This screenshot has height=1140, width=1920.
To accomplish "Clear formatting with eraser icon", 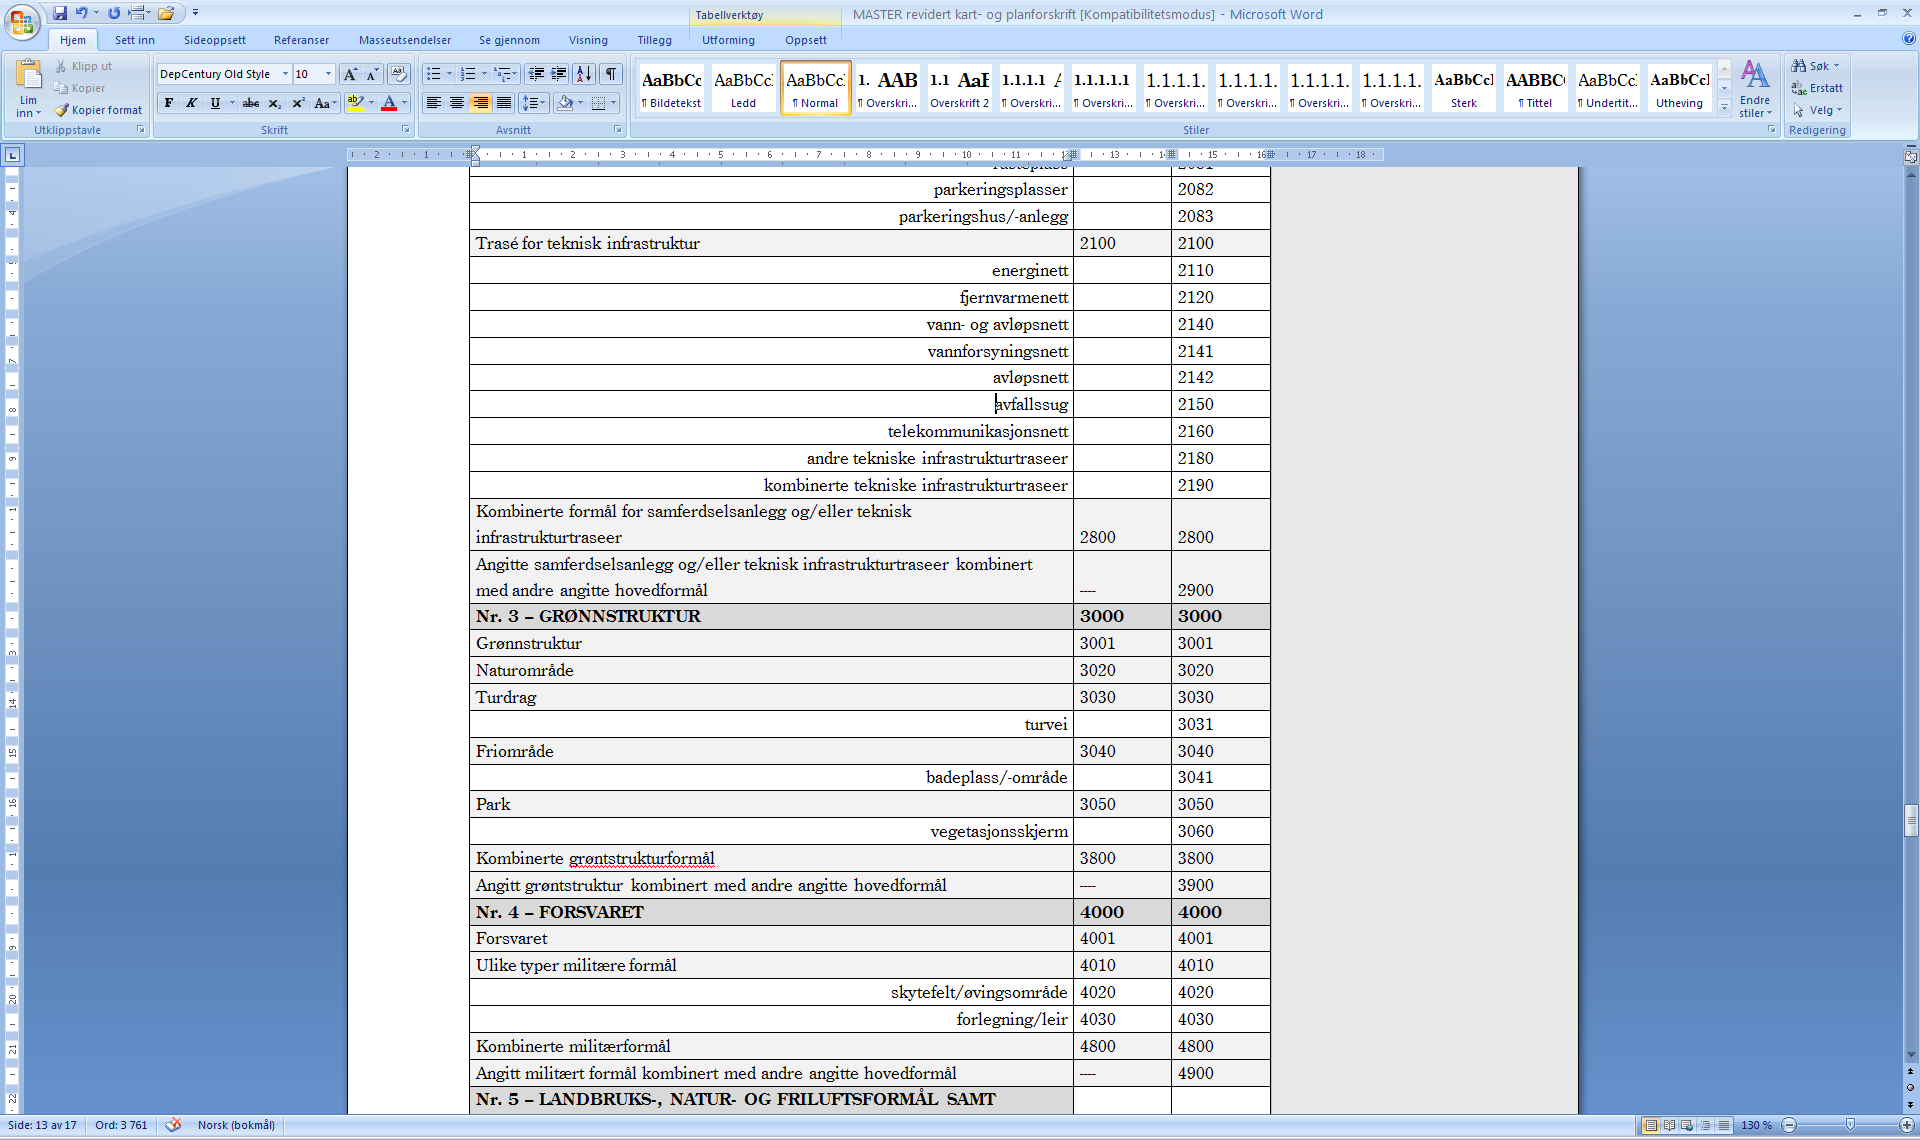I will coord(398,74).
